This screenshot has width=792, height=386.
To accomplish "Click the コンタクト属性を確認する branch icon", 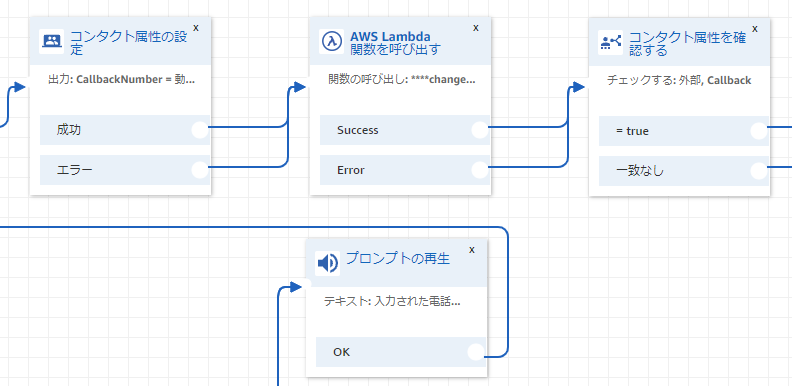I will coord(611,42).
